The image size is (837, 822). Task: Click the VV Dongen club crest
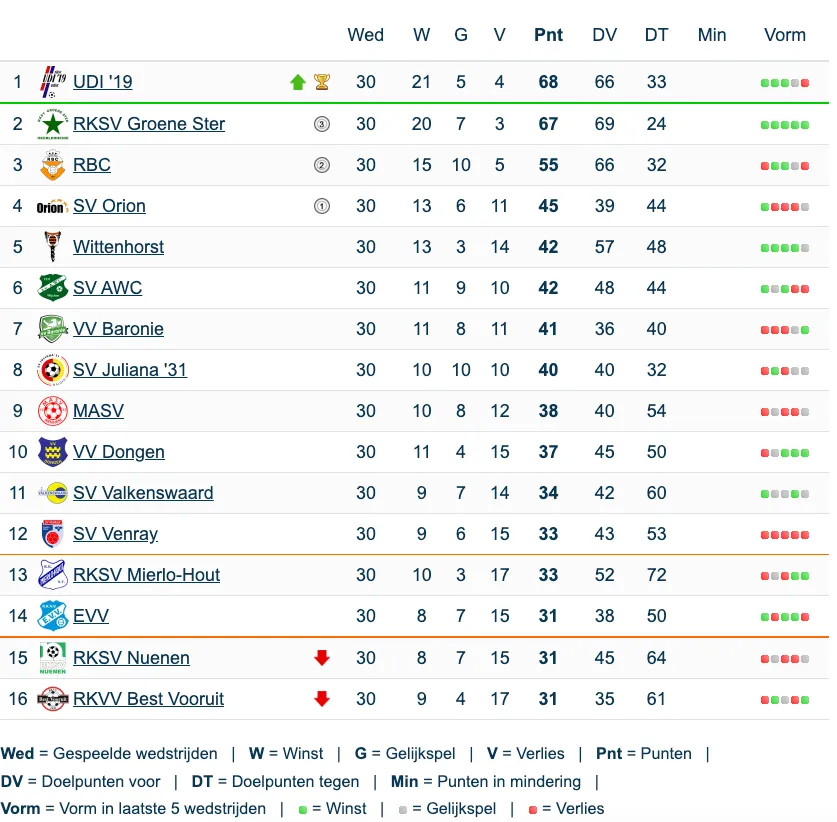pos(53,452)
